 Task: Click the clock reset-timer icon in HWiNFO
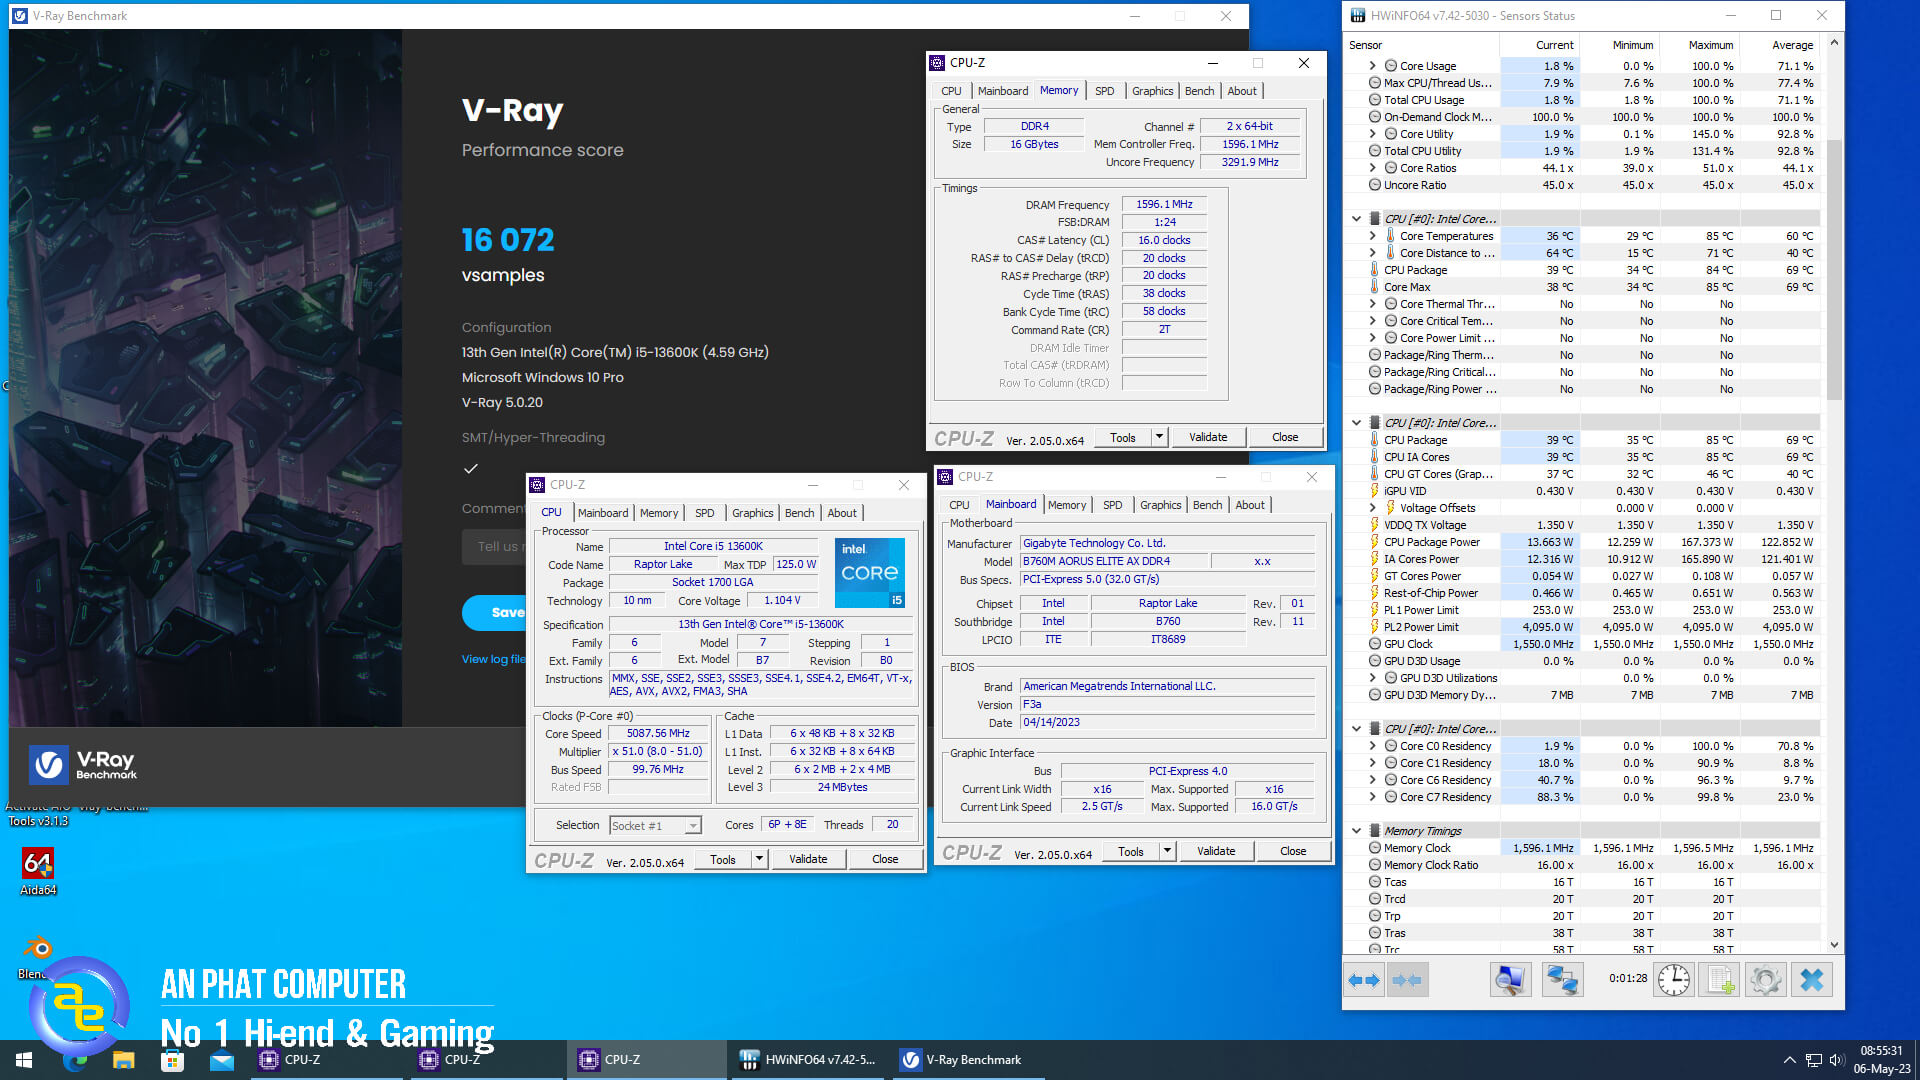(1674, 980)
